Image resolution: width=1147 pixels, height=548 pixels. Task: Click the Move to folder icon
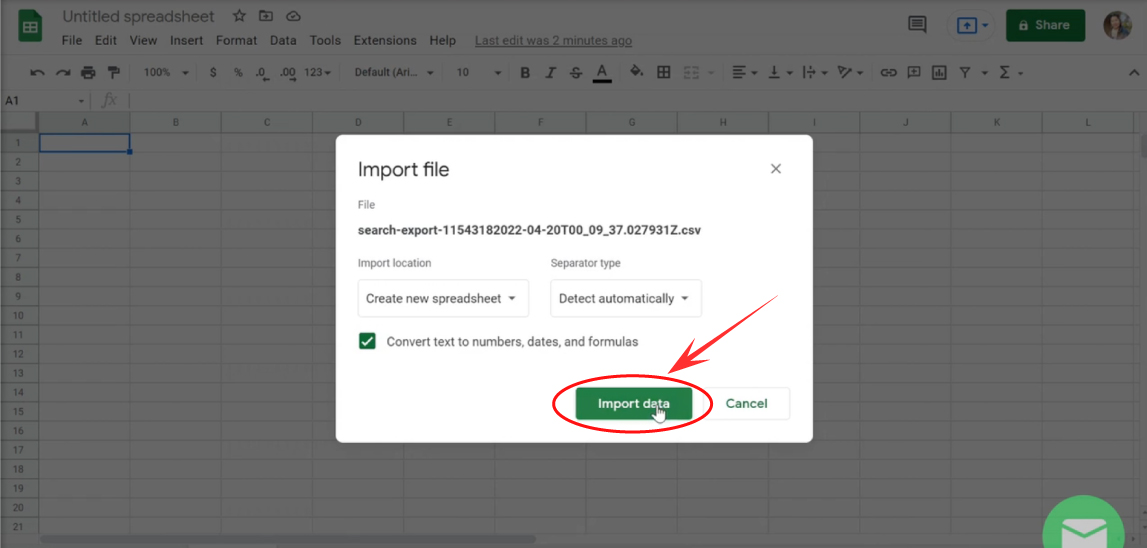pyautogui.click(x=266, y=16)
